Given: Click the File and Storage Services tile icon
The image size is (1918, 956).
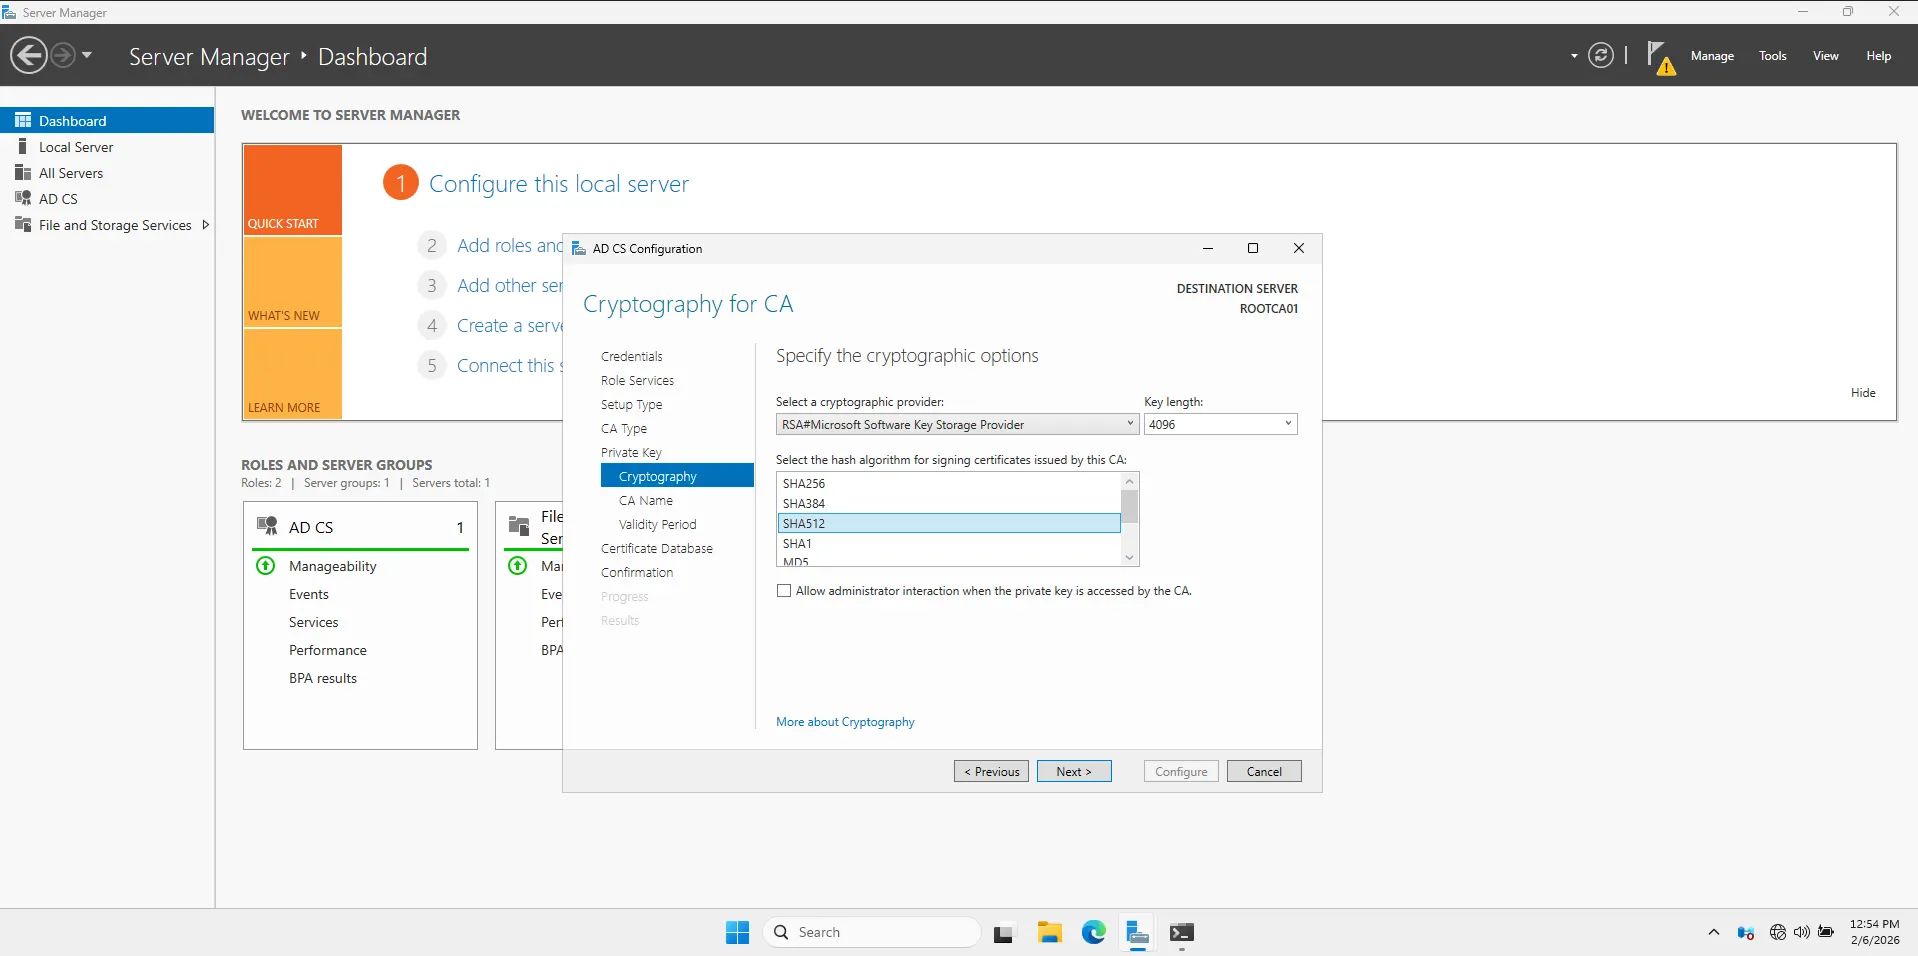Looking at the screenshot, I should pos(519,526).
